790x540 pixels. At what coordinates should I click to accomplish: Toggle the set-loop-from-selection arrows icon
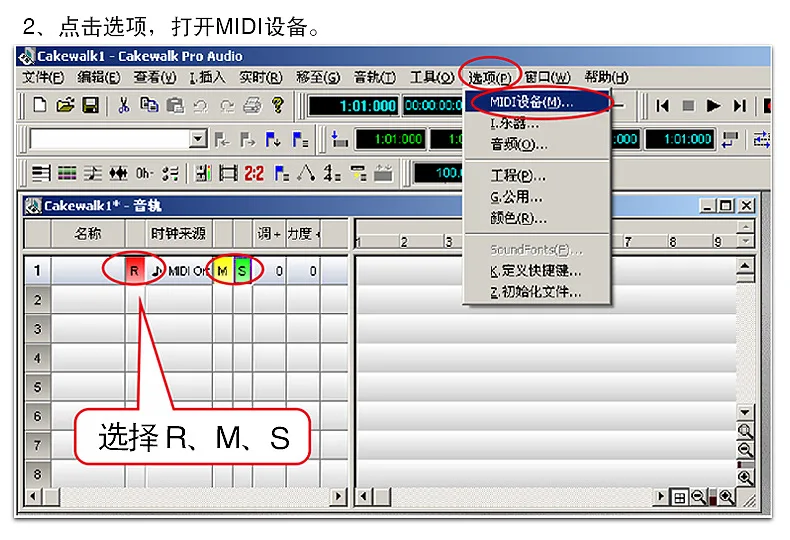pyautogui.click(x=761, y=140)
